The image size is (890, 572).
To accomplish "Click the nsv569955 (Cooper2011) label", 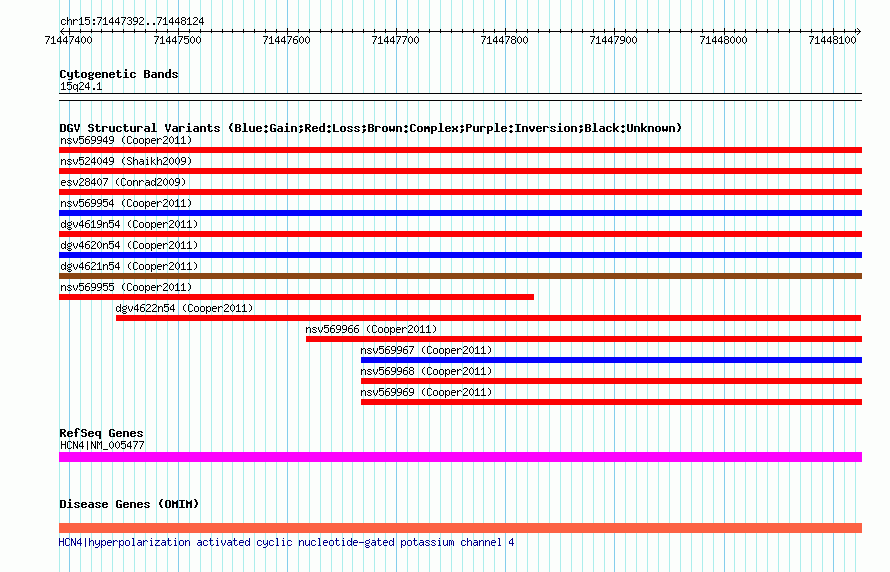I will (x=126, y=287).
